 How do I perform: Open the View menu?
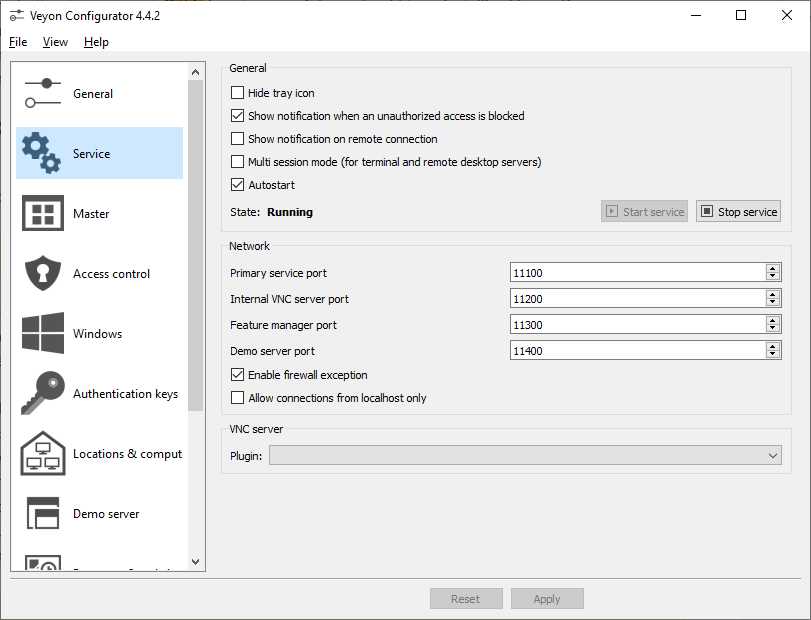coord(55,42)
